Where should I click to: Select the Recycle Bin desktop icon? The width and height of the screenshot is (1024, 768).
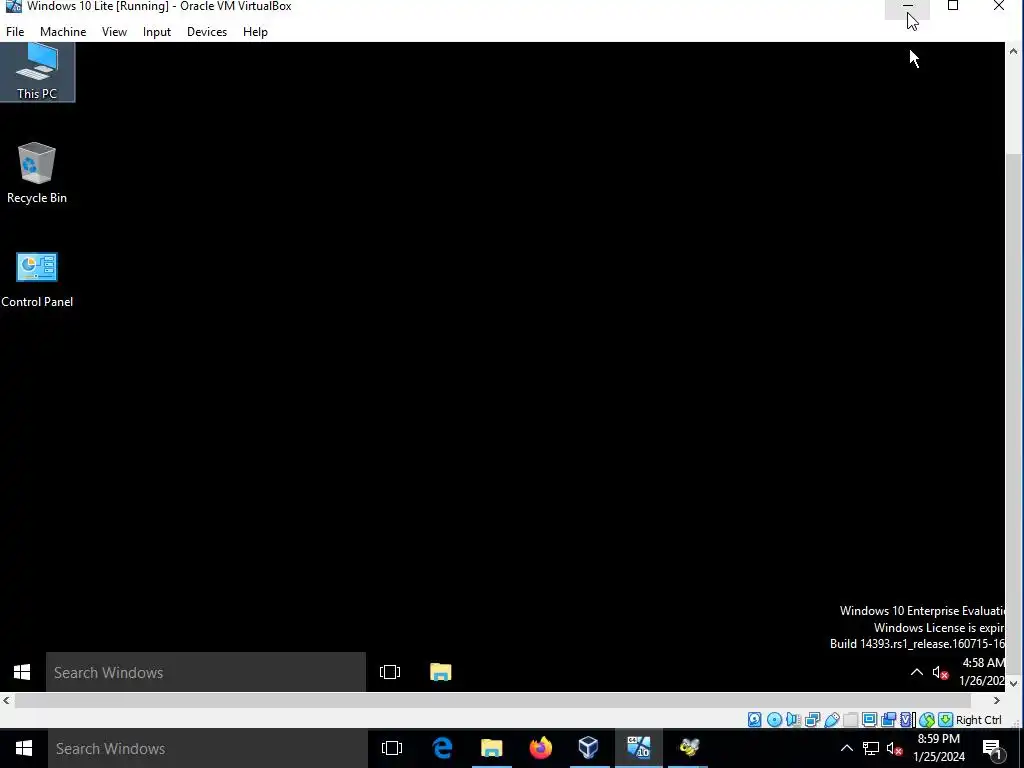[37, 173]
